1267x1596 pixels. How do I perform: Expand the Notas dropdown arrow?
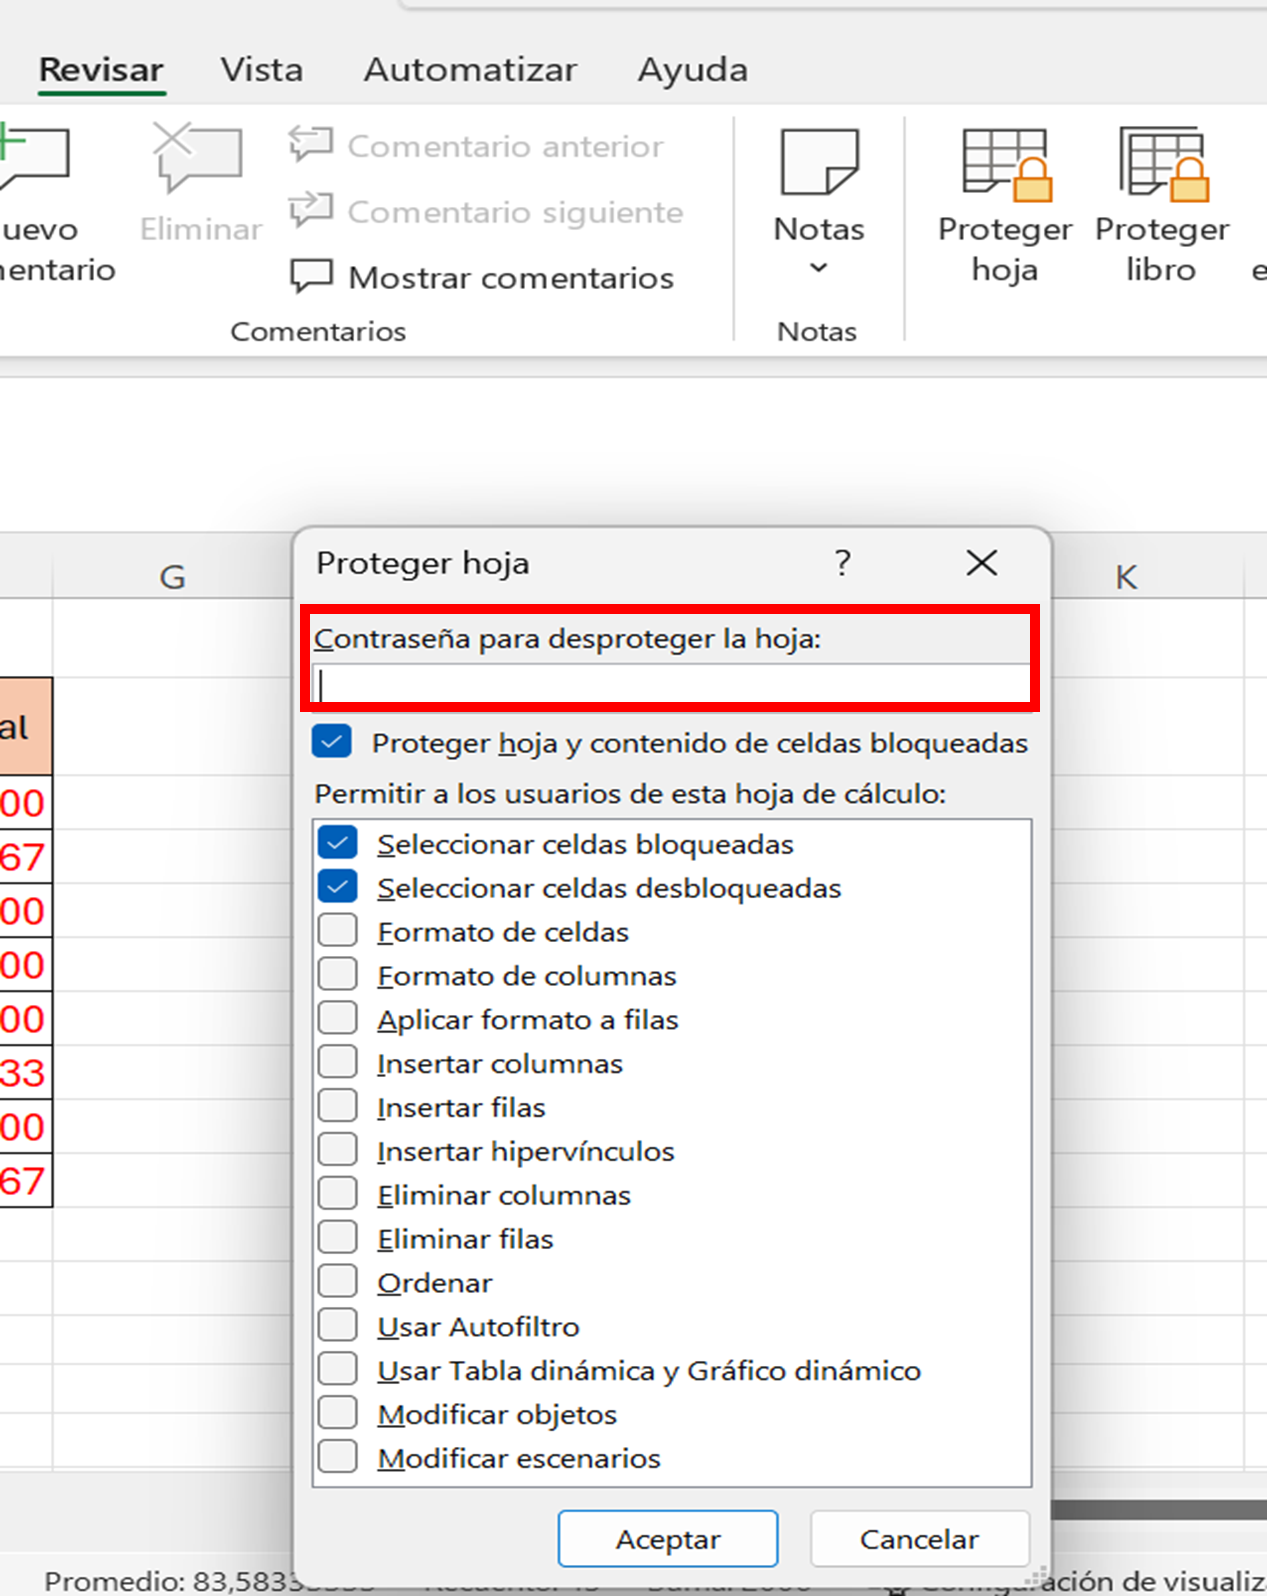click(x=818, y=268)
